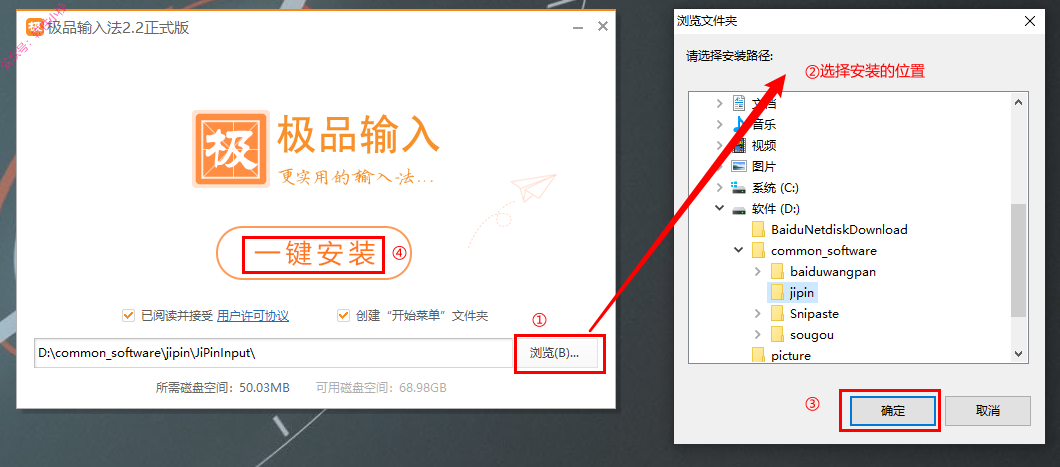Collapse the common_software folder node

[x=738, y=250]
